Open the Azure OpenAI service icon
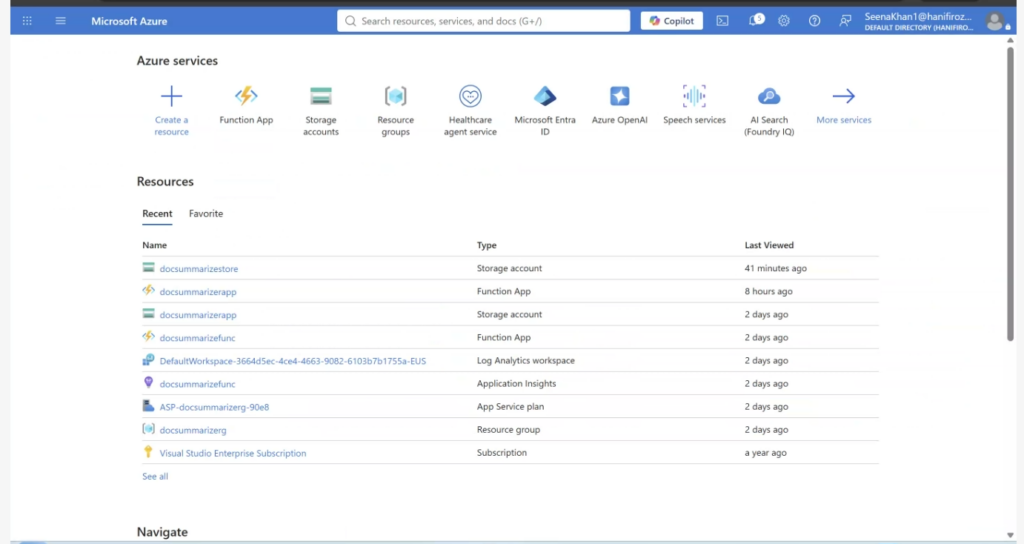 point(620,96)
